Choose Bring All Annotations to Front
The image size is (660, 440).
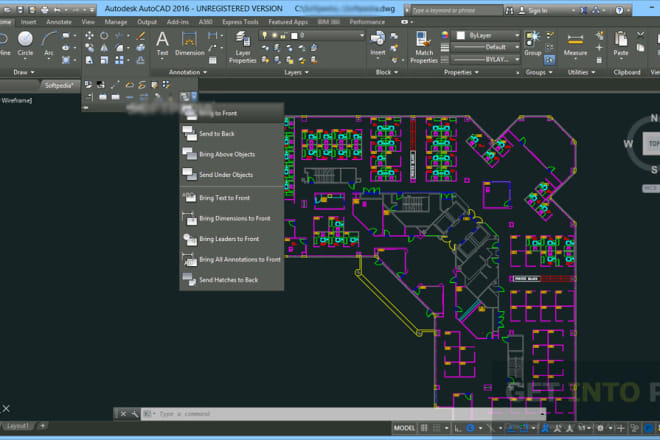pyautogui.click(x=232, y=259)
